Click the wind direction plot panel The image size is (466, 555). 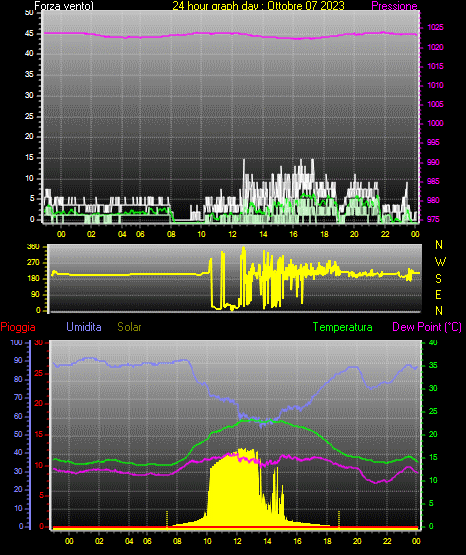click(234, 278)
